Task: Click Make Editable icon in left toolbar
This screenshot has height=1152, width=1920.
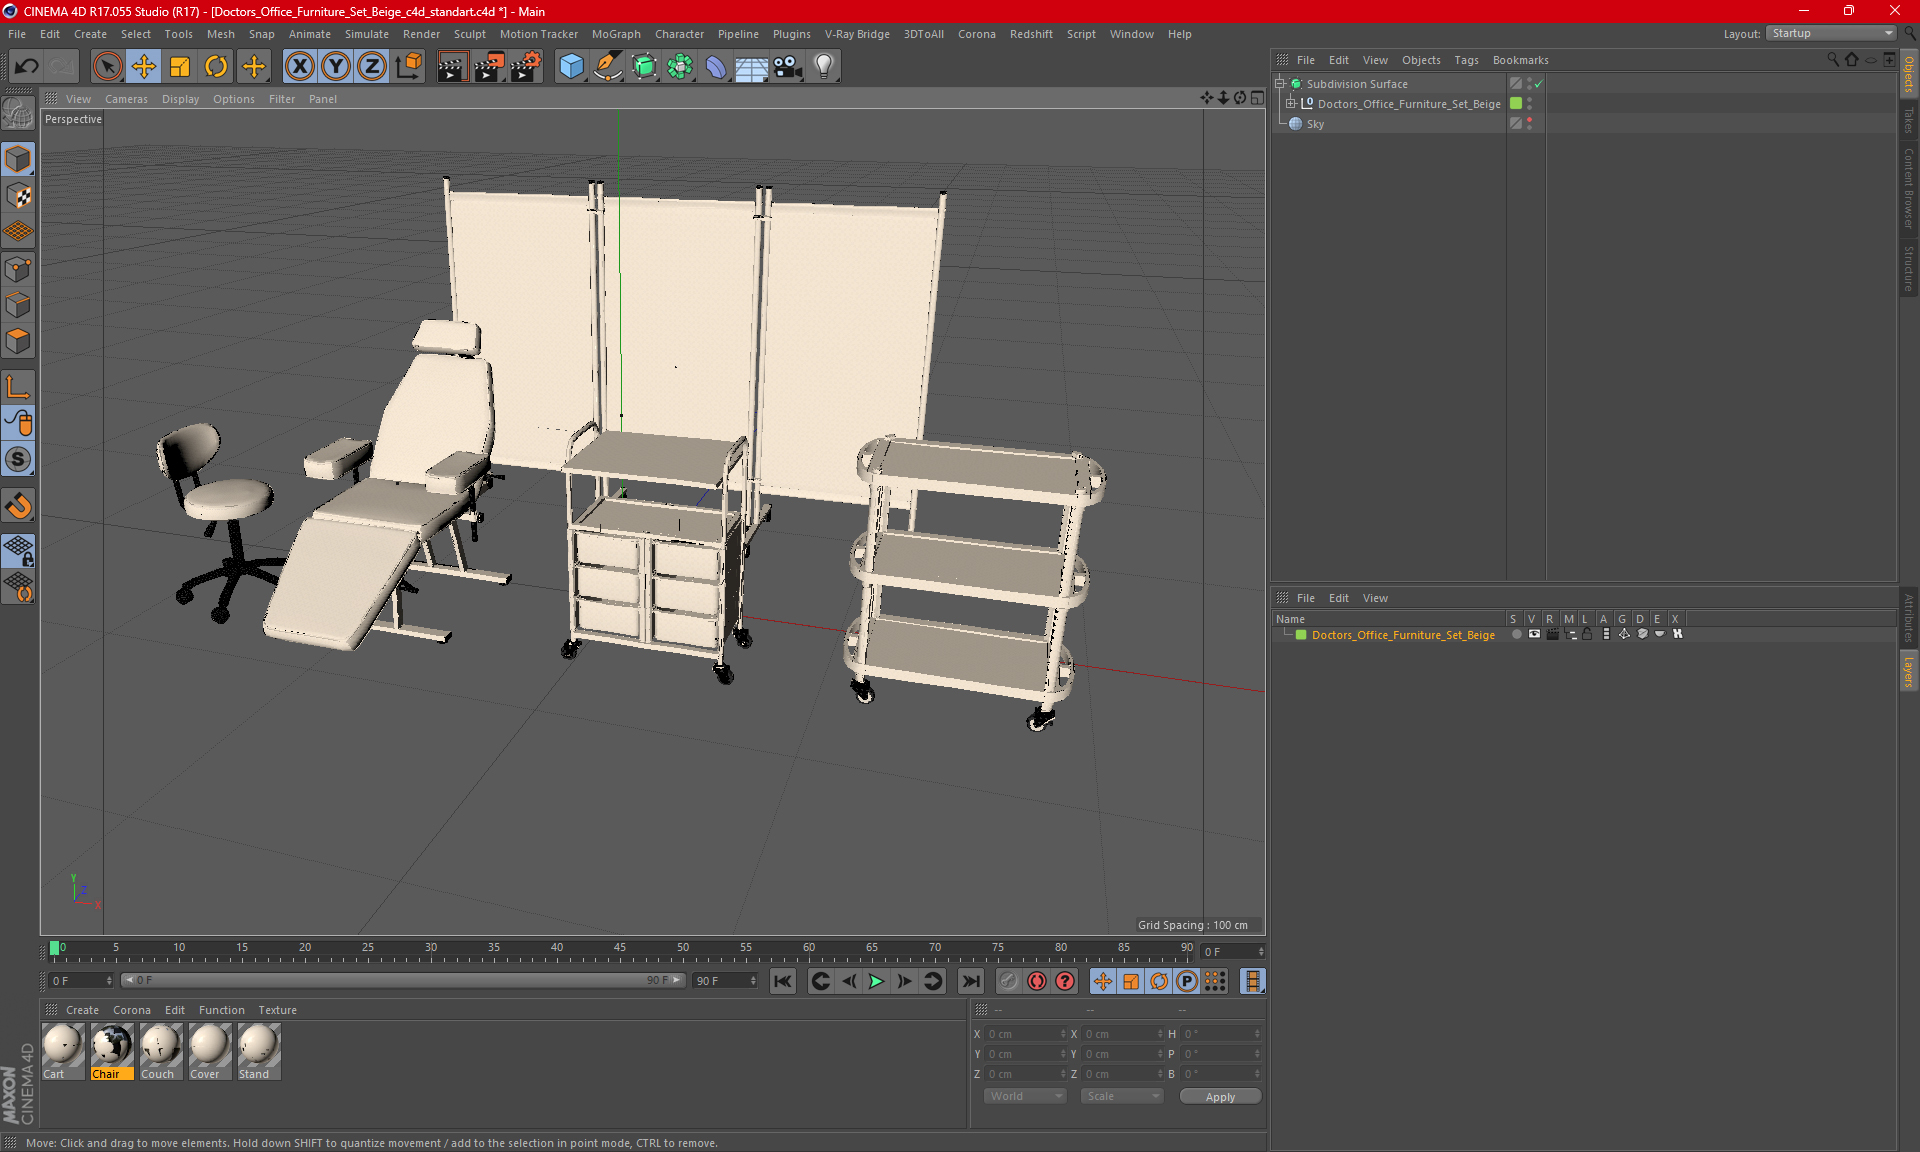Action: pos(18,114)
